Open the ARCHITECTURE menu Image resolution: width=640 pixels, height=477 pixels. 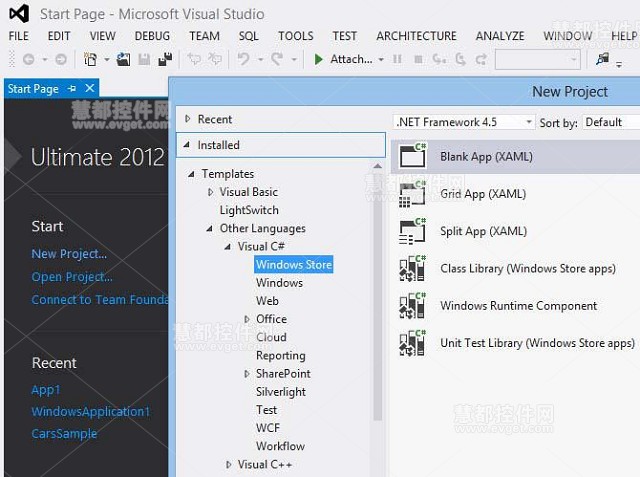[x=416, y=36]
